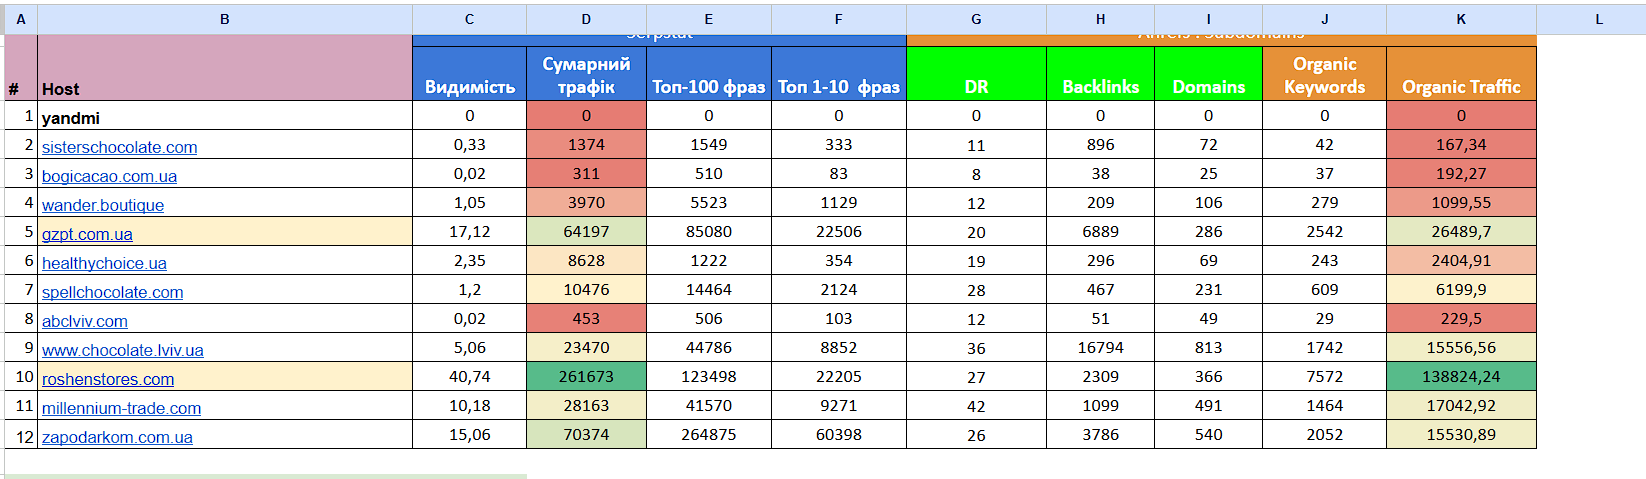Select the cell with value 17042,92

(x=1461, y=406)
